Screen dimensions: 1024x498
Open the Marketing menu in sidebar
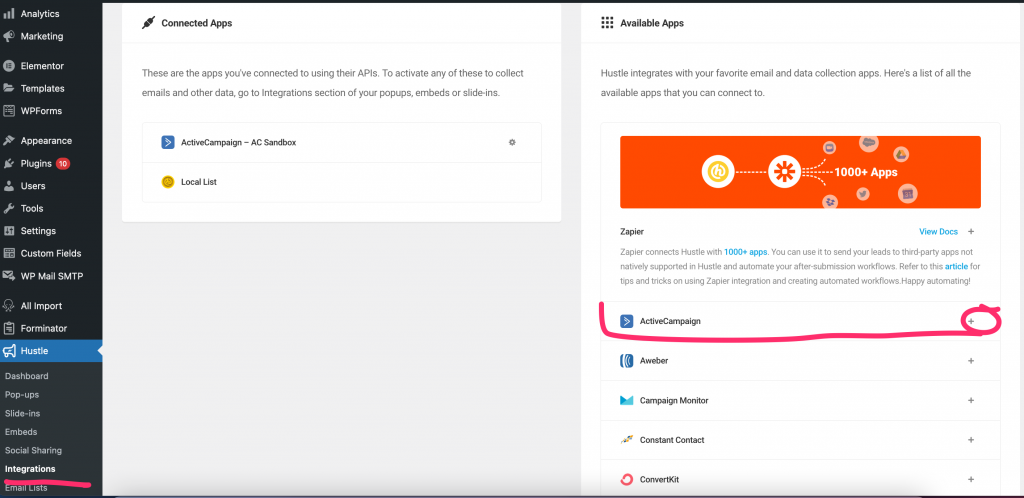[x=42, y=37]
